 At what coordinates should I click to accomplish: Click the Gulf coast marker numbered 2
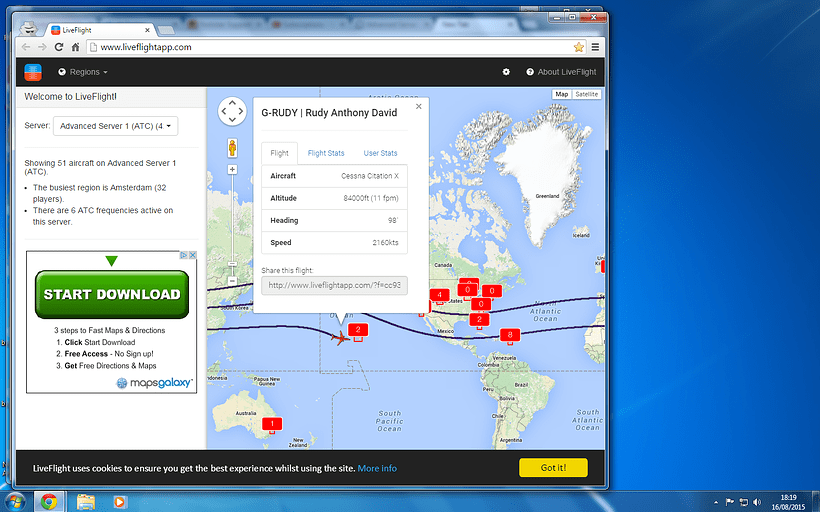[479, 320]
